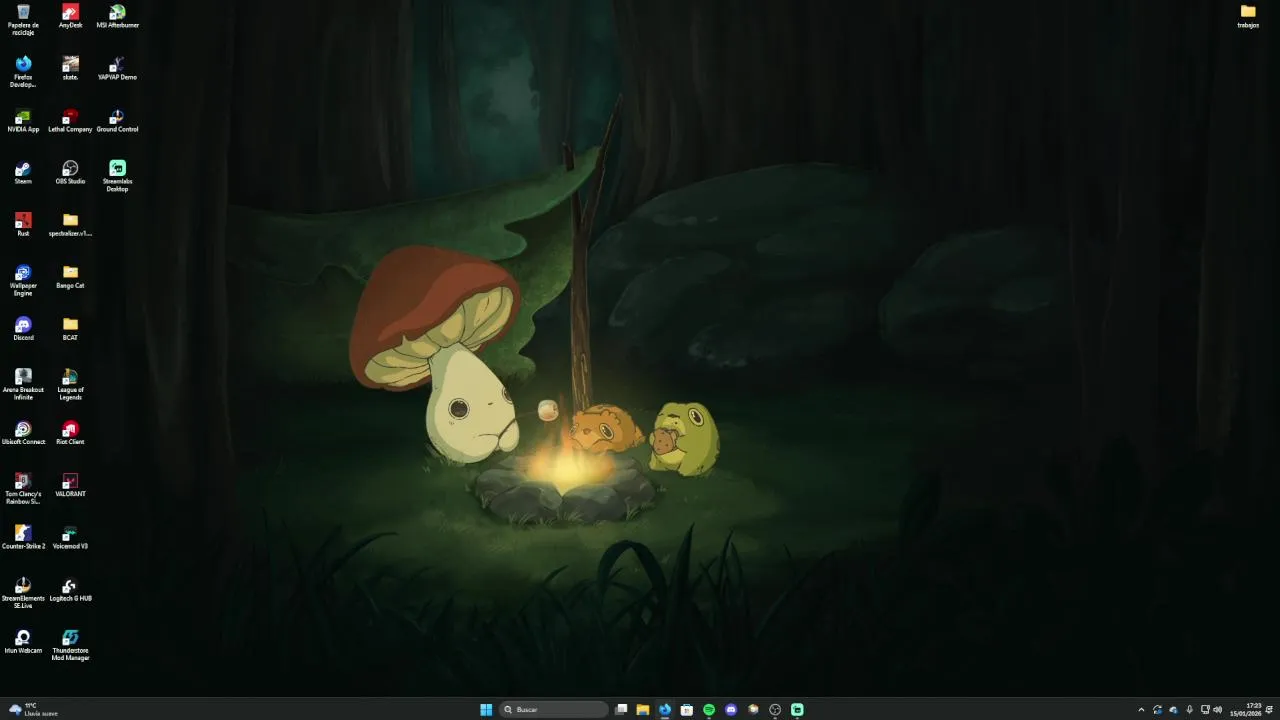Image resolution: width=1280 pixels, height=720 pixels.
Task: Expand the hidden system tray icons chevron
Action: pyautogui.click(x=1141, y=710)
